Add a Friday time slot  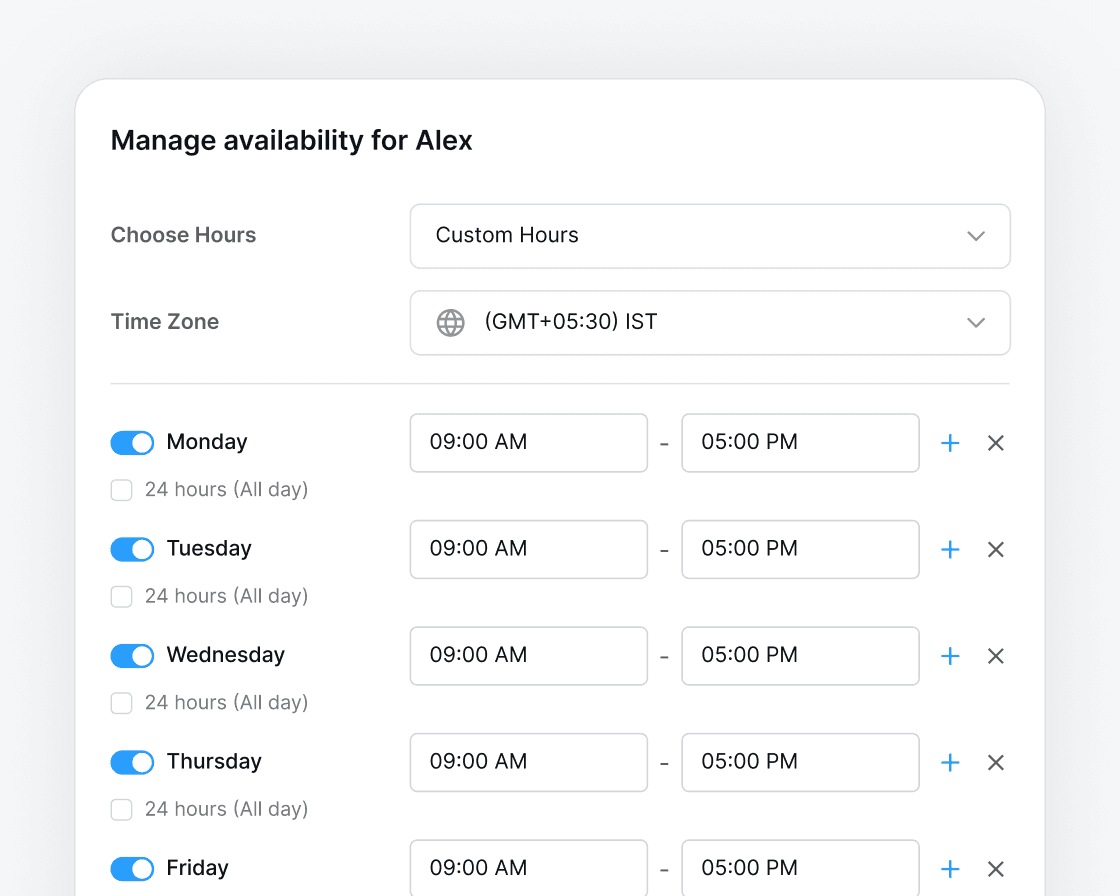click(x=950, y=869)
